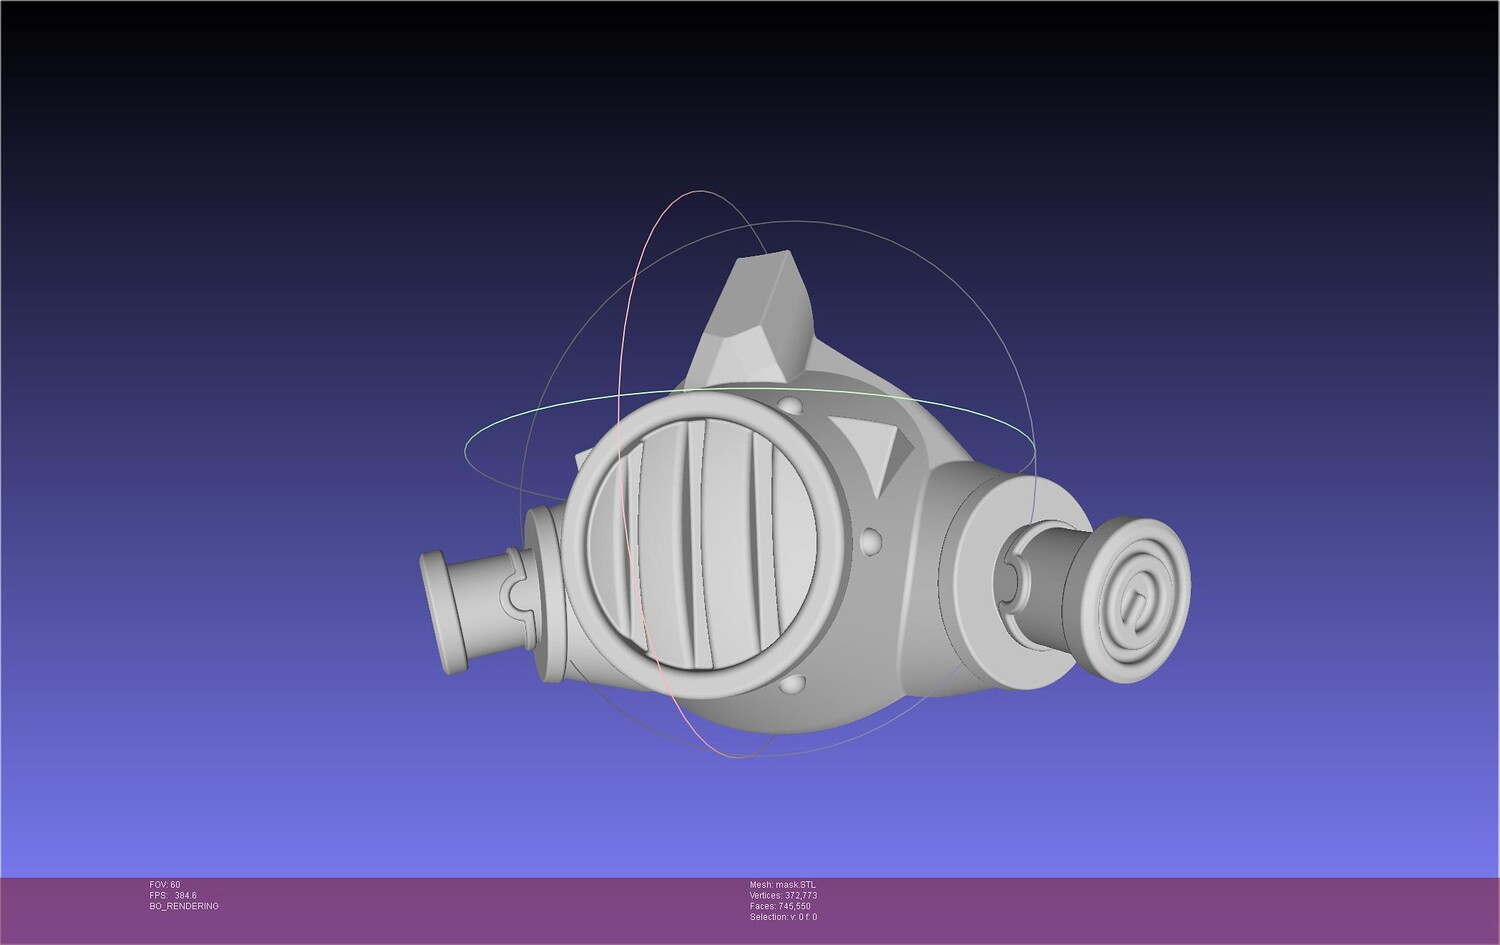Click the "FOV: 60" readout
The image size is (1500, 945).
(165, 885)
